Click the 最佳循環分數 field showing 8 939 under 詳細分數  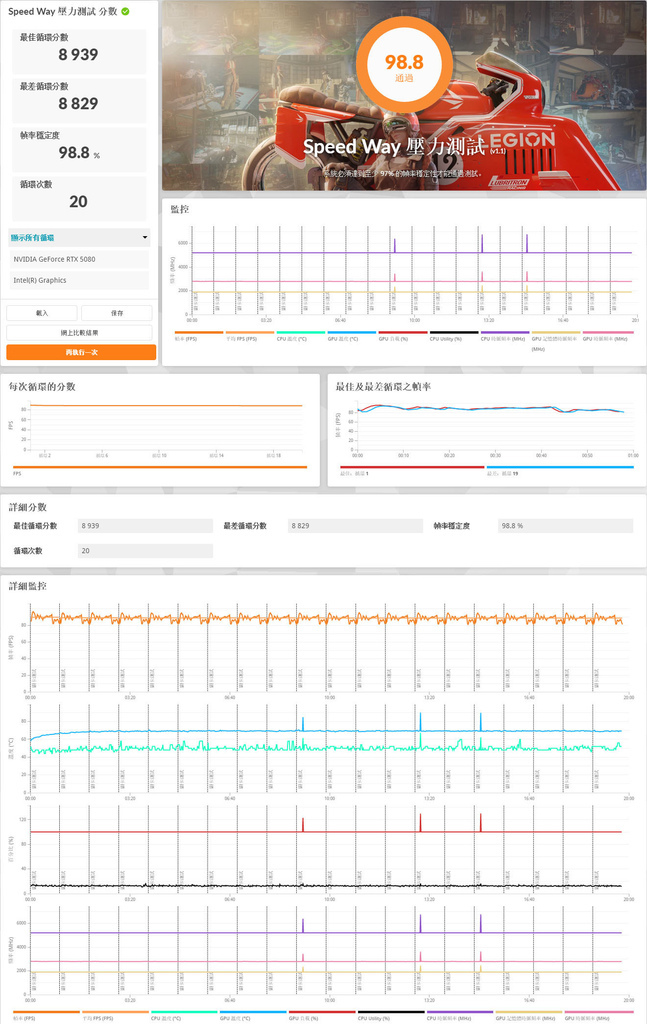click(x=145, y=526)
